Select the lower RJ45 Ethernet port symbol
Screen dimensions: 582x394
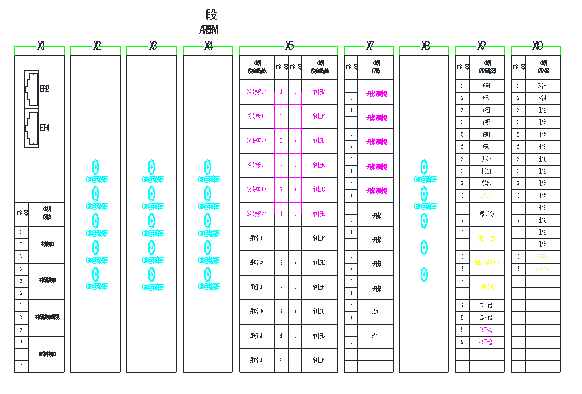32,128
